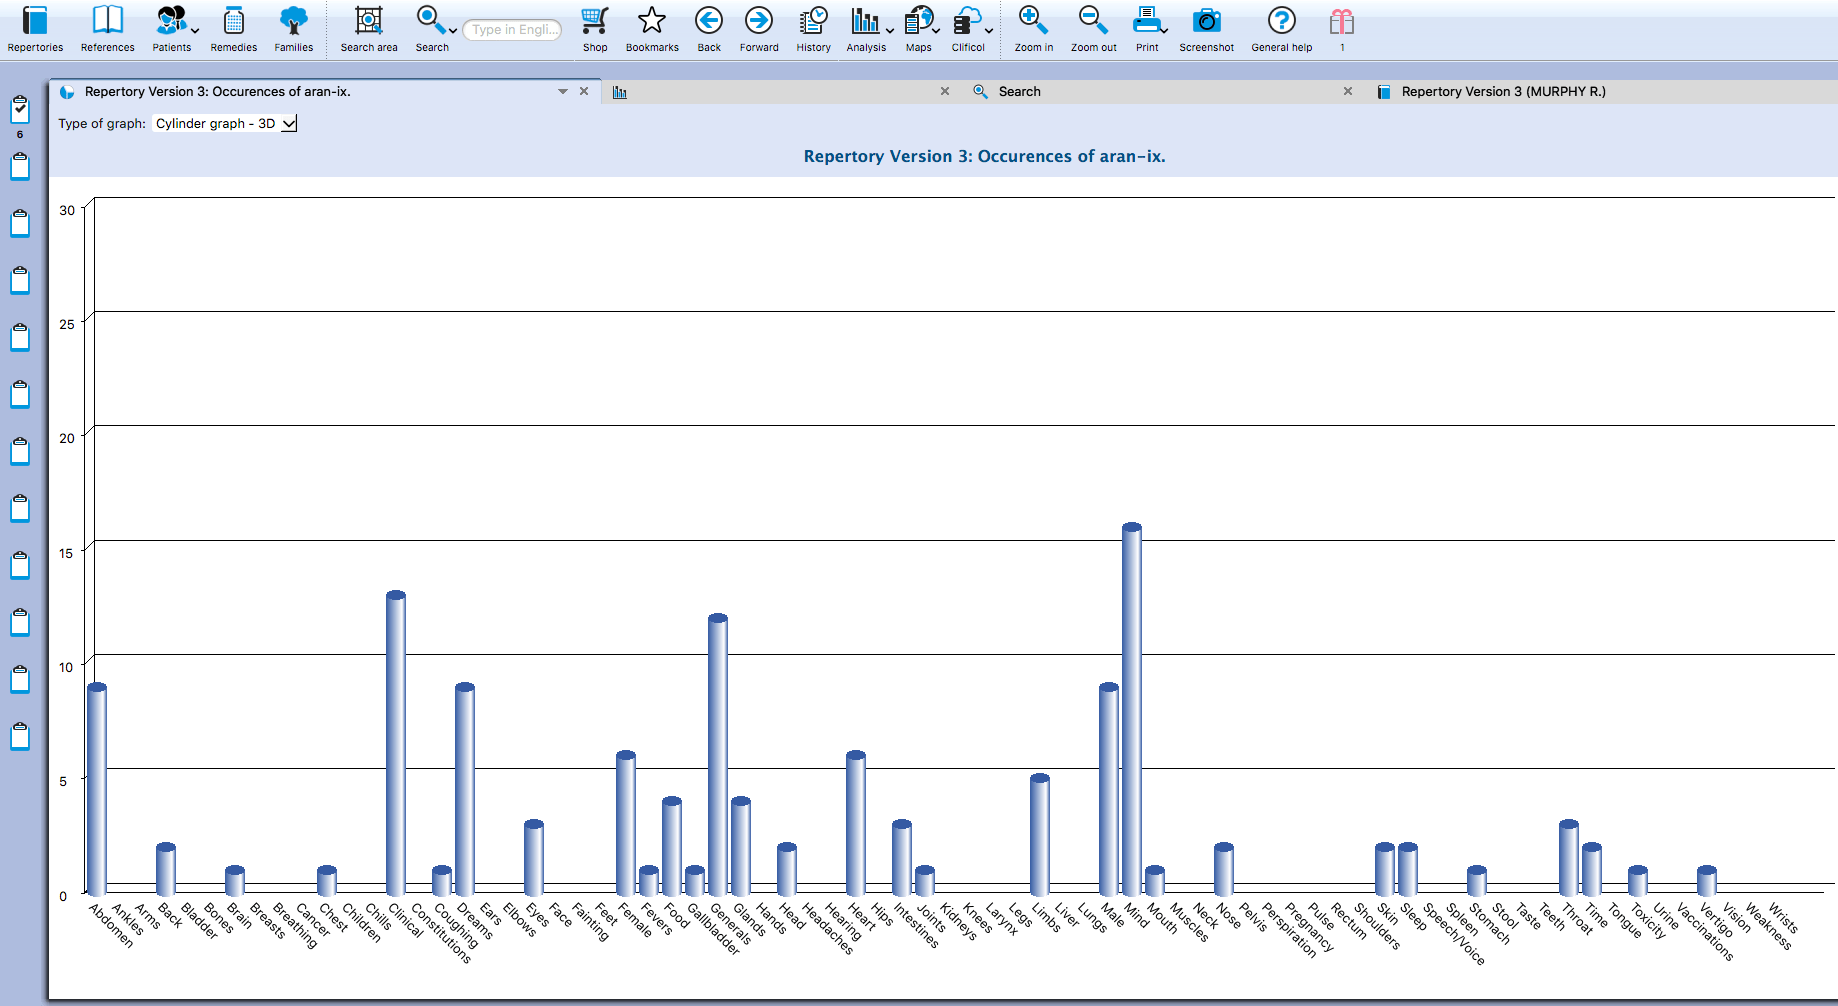This screenshot has height=1006, width=1838.
Task: Click the Abdomen cylinder bar
Action: click(x=96, y=789)
